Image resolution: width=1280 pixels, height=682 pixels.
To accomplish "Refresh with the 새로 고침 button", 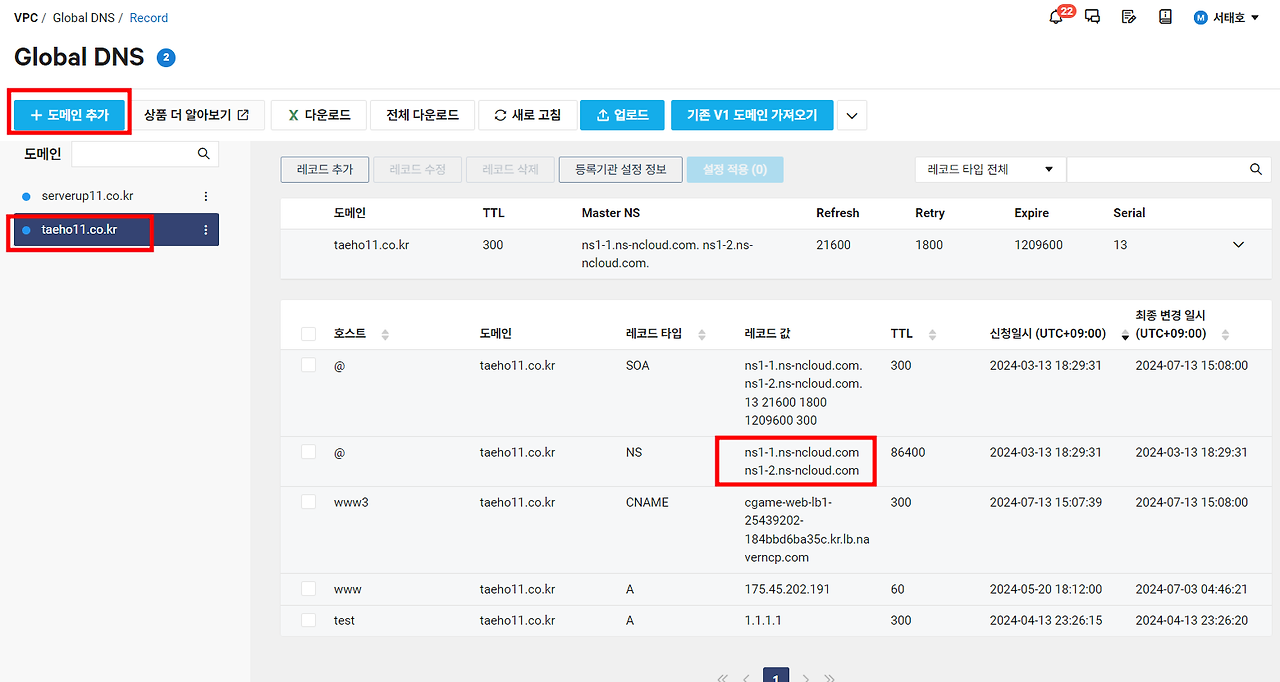I will tap(527, 115).
